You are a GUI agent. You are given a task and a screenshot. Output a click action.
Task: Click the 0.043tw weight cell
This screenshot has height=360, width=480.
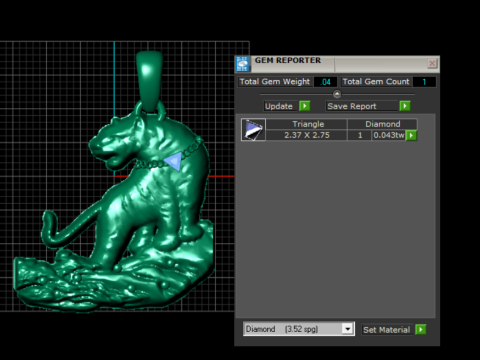[x=389, y=135]
